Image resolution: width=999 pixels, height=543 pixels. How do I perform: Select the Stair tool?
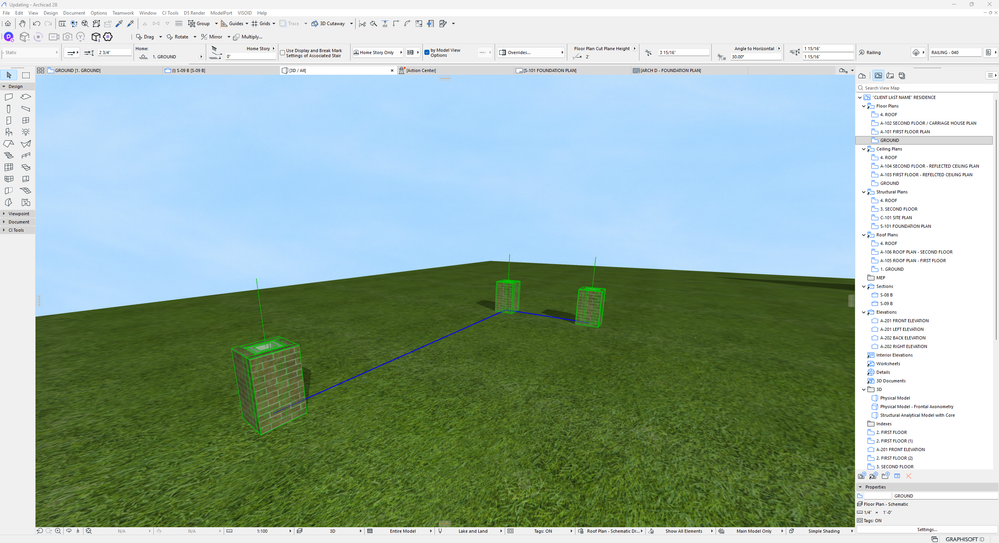point(9,156)
